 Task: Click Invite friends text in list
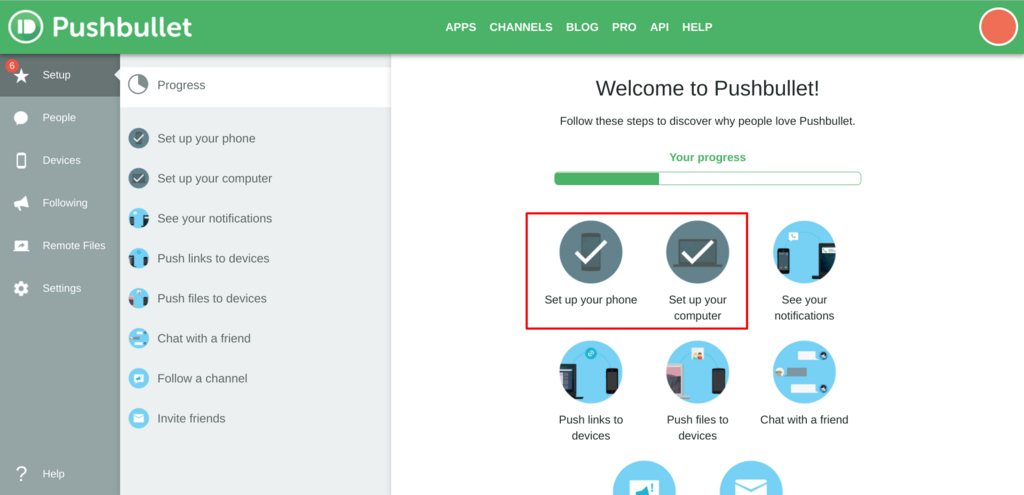(x=191, y=419)
